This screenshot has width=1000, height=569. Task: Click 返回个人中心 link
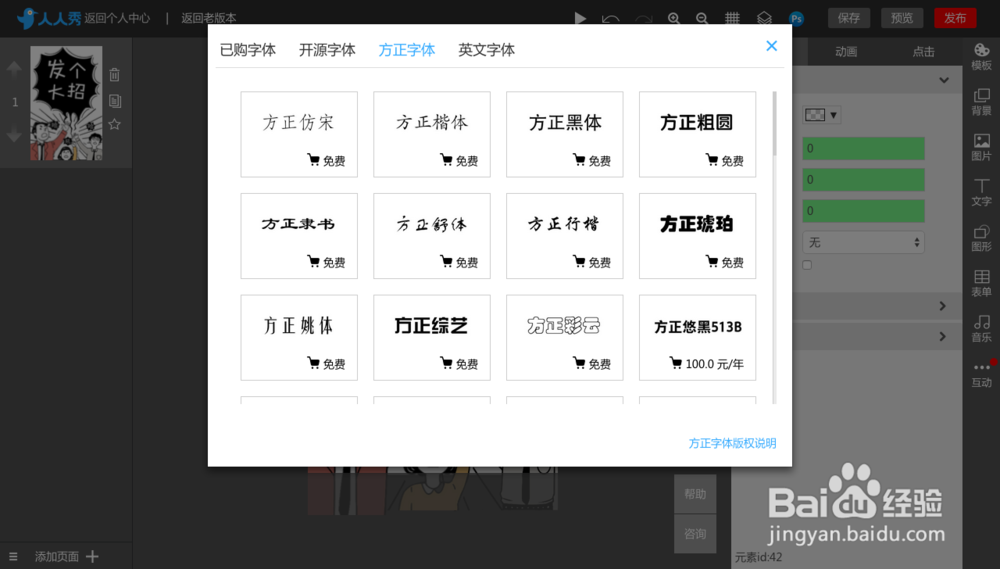117,18
